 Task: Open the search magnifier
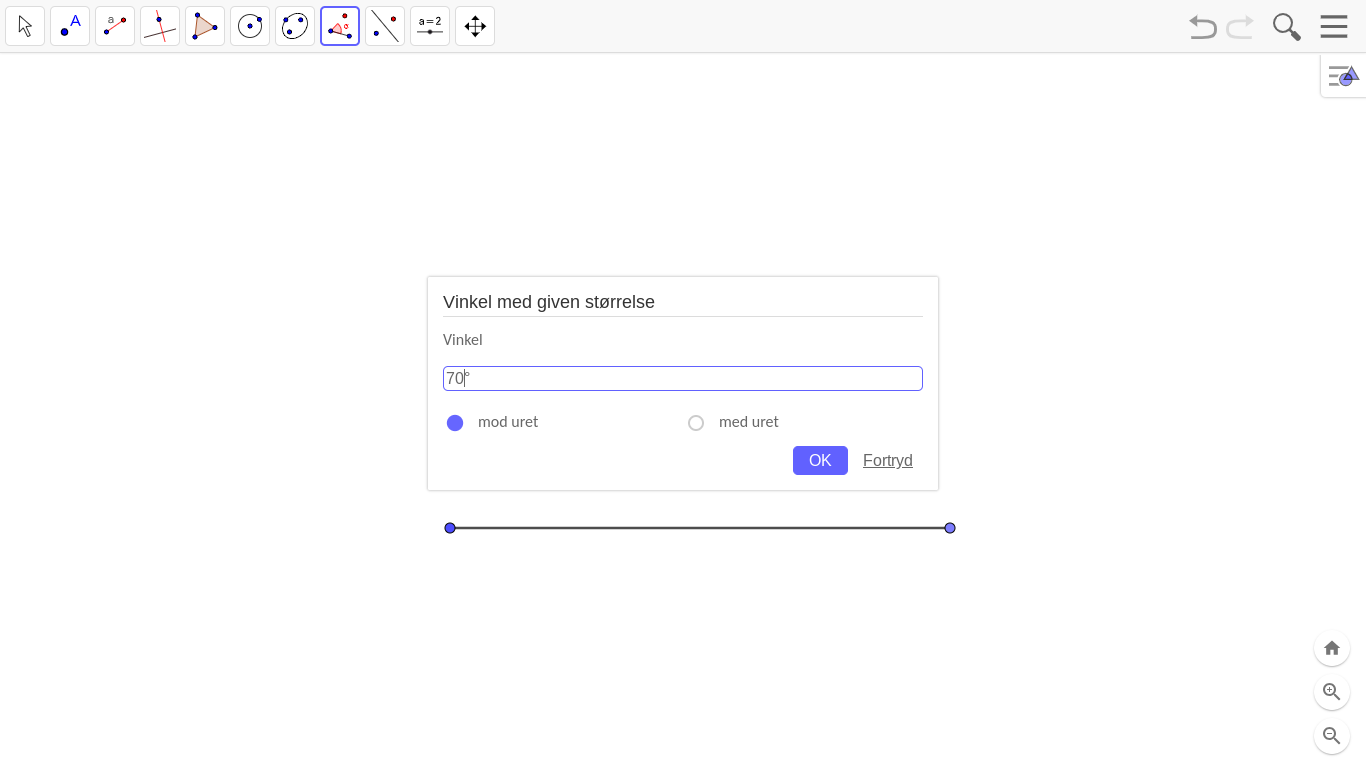coord(1287,26)
